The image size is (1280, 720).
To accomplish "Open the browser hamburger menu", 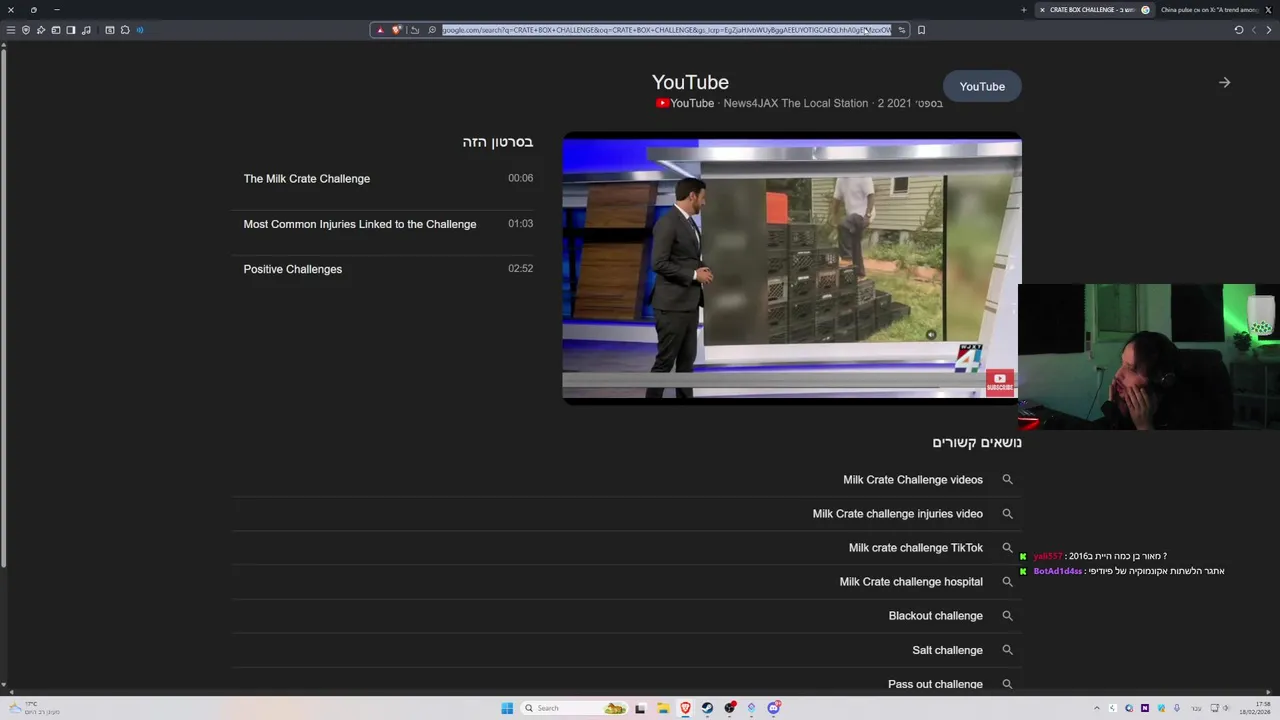I will pos(11,30).
